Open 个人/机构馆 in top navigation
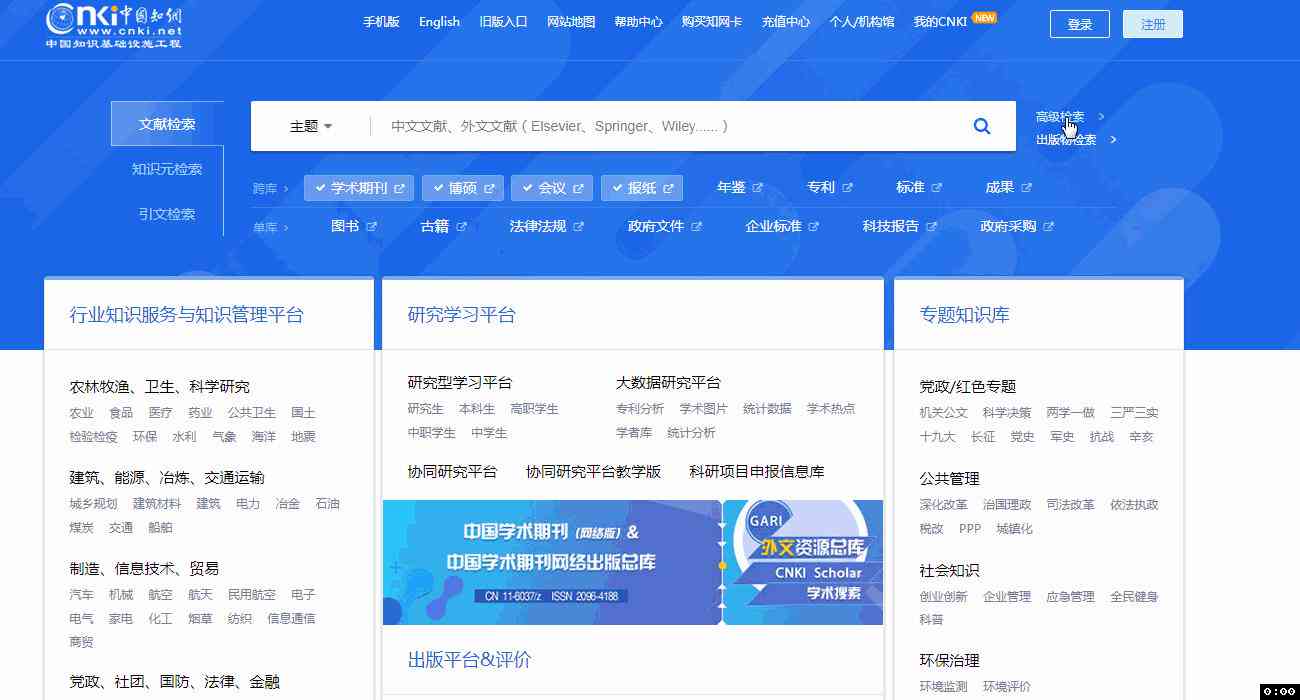 click(x=862, y=21)
